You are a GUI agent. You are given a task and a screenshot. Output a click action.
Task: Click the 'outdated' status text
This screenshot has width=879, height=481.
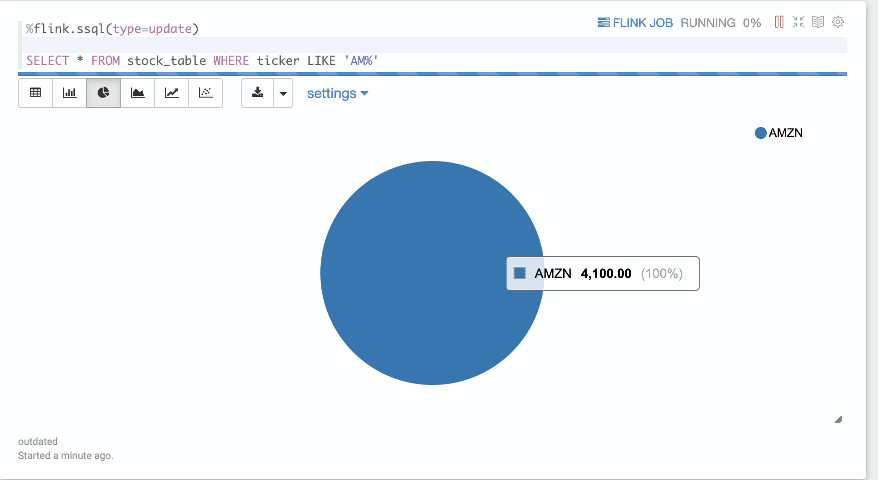click(38, 442)
